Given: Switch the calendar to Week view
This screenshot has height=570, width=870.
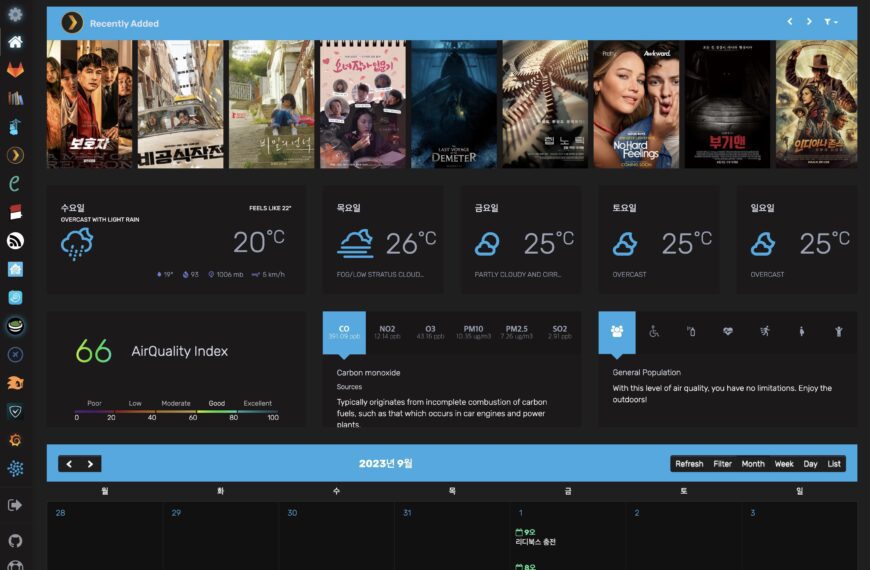Looking at the screenshot, I should [784, 464].
